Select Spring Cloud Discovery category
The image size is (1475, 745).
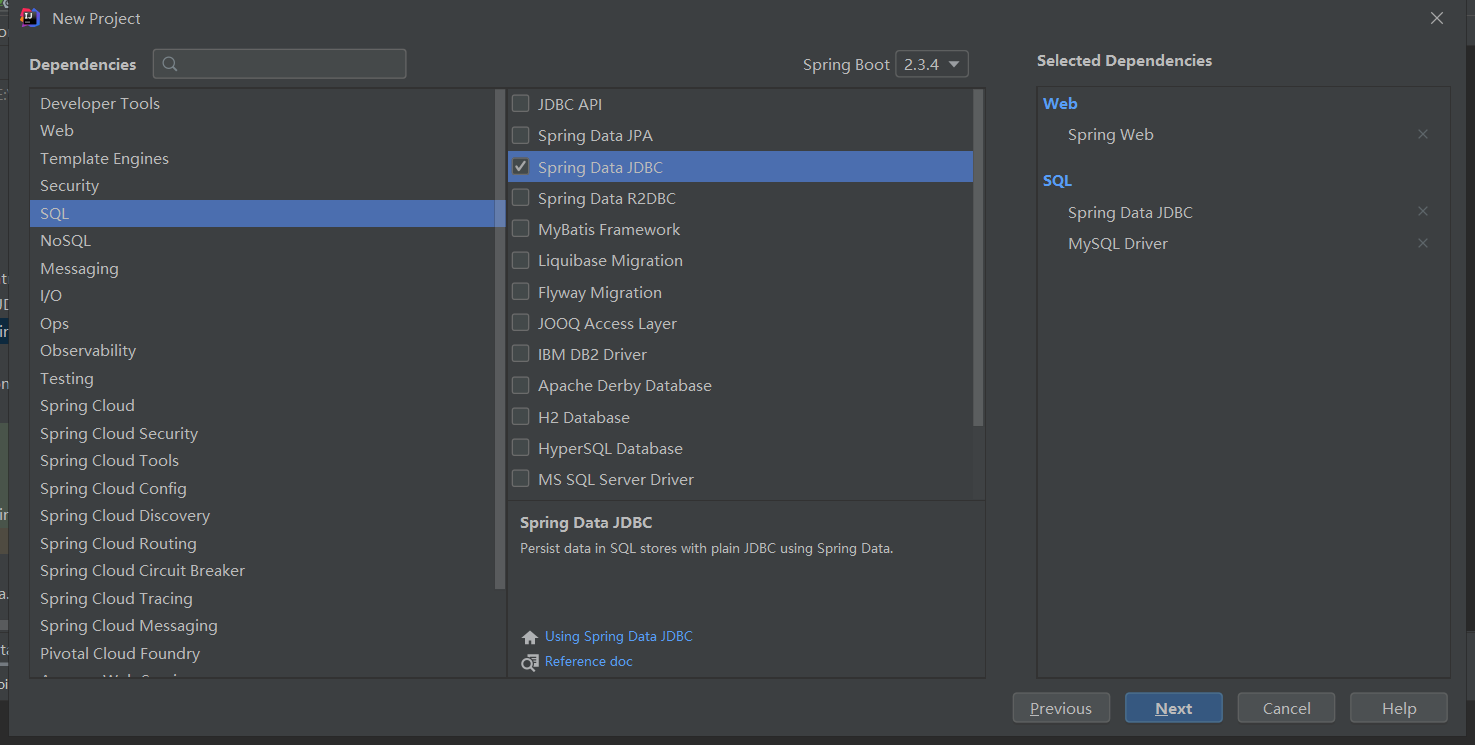(x=262, y=516)
